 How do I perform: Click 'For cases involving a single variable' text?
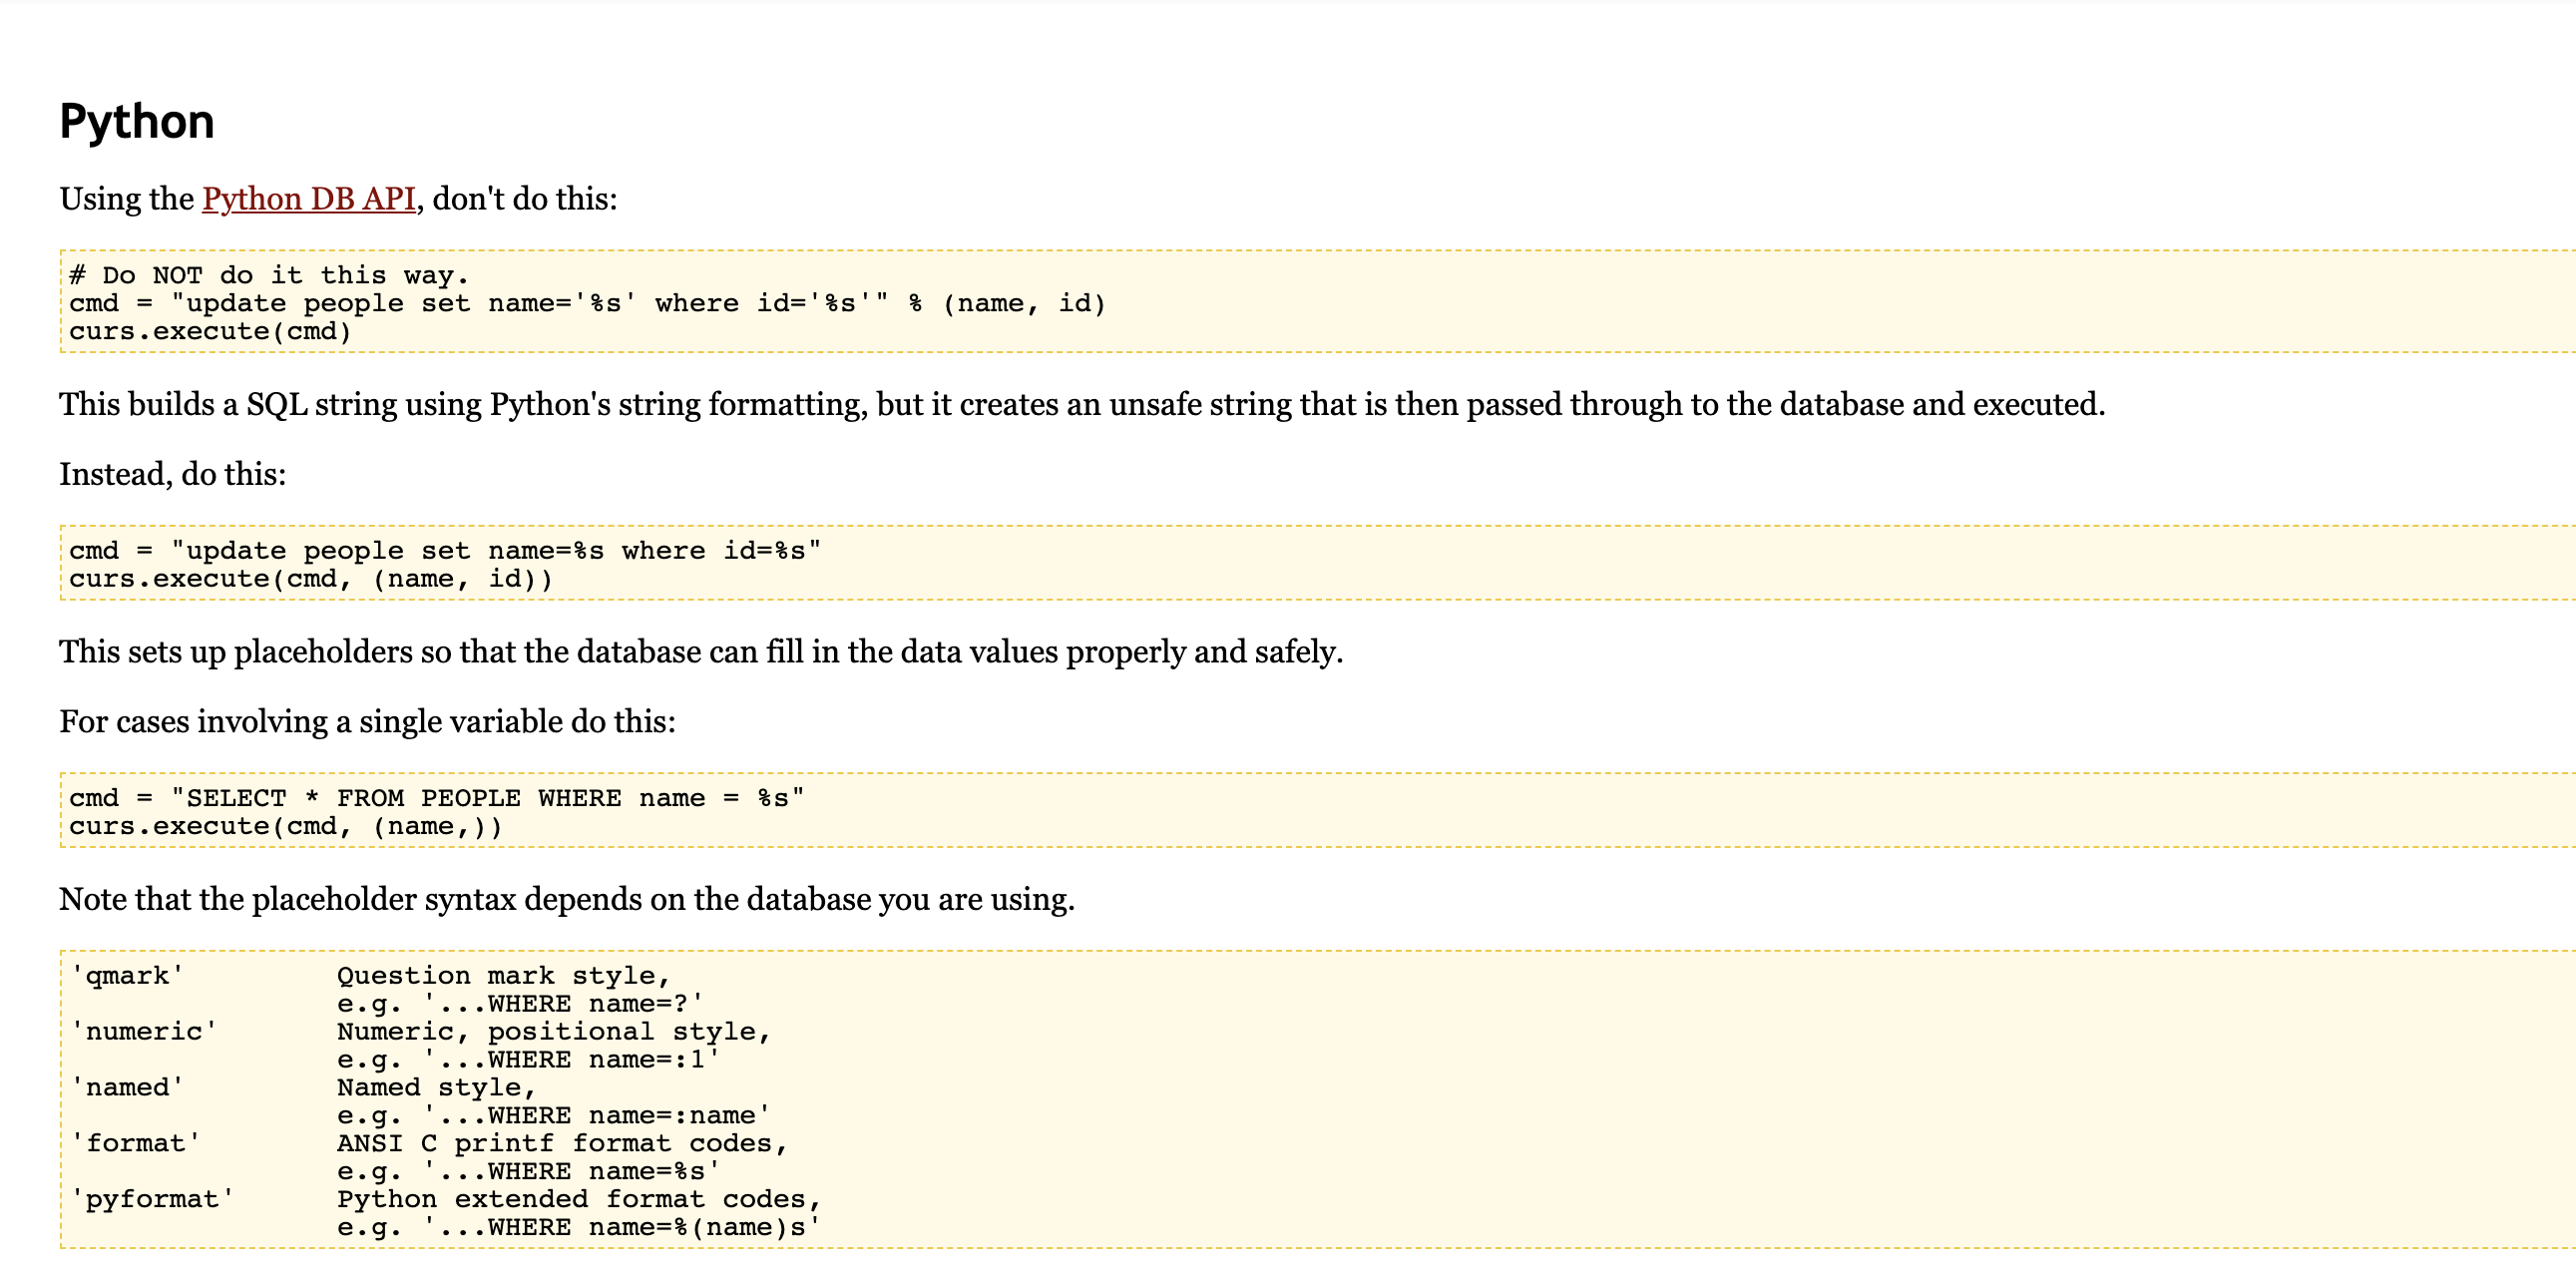[x=367, y=722]
